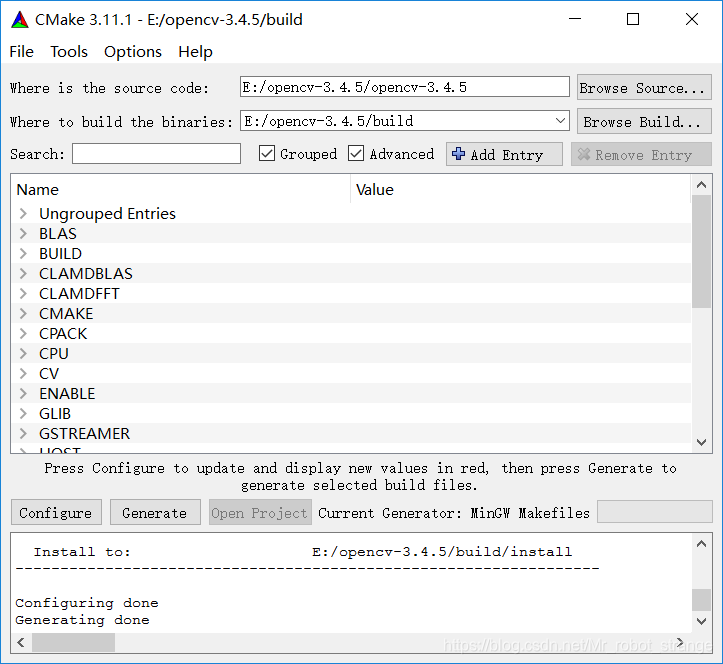Image resolution: width=723 pixels, height=664 pixels.
Task: Click the source code path field
Action: pyautogui.click(x=404, y=87)
